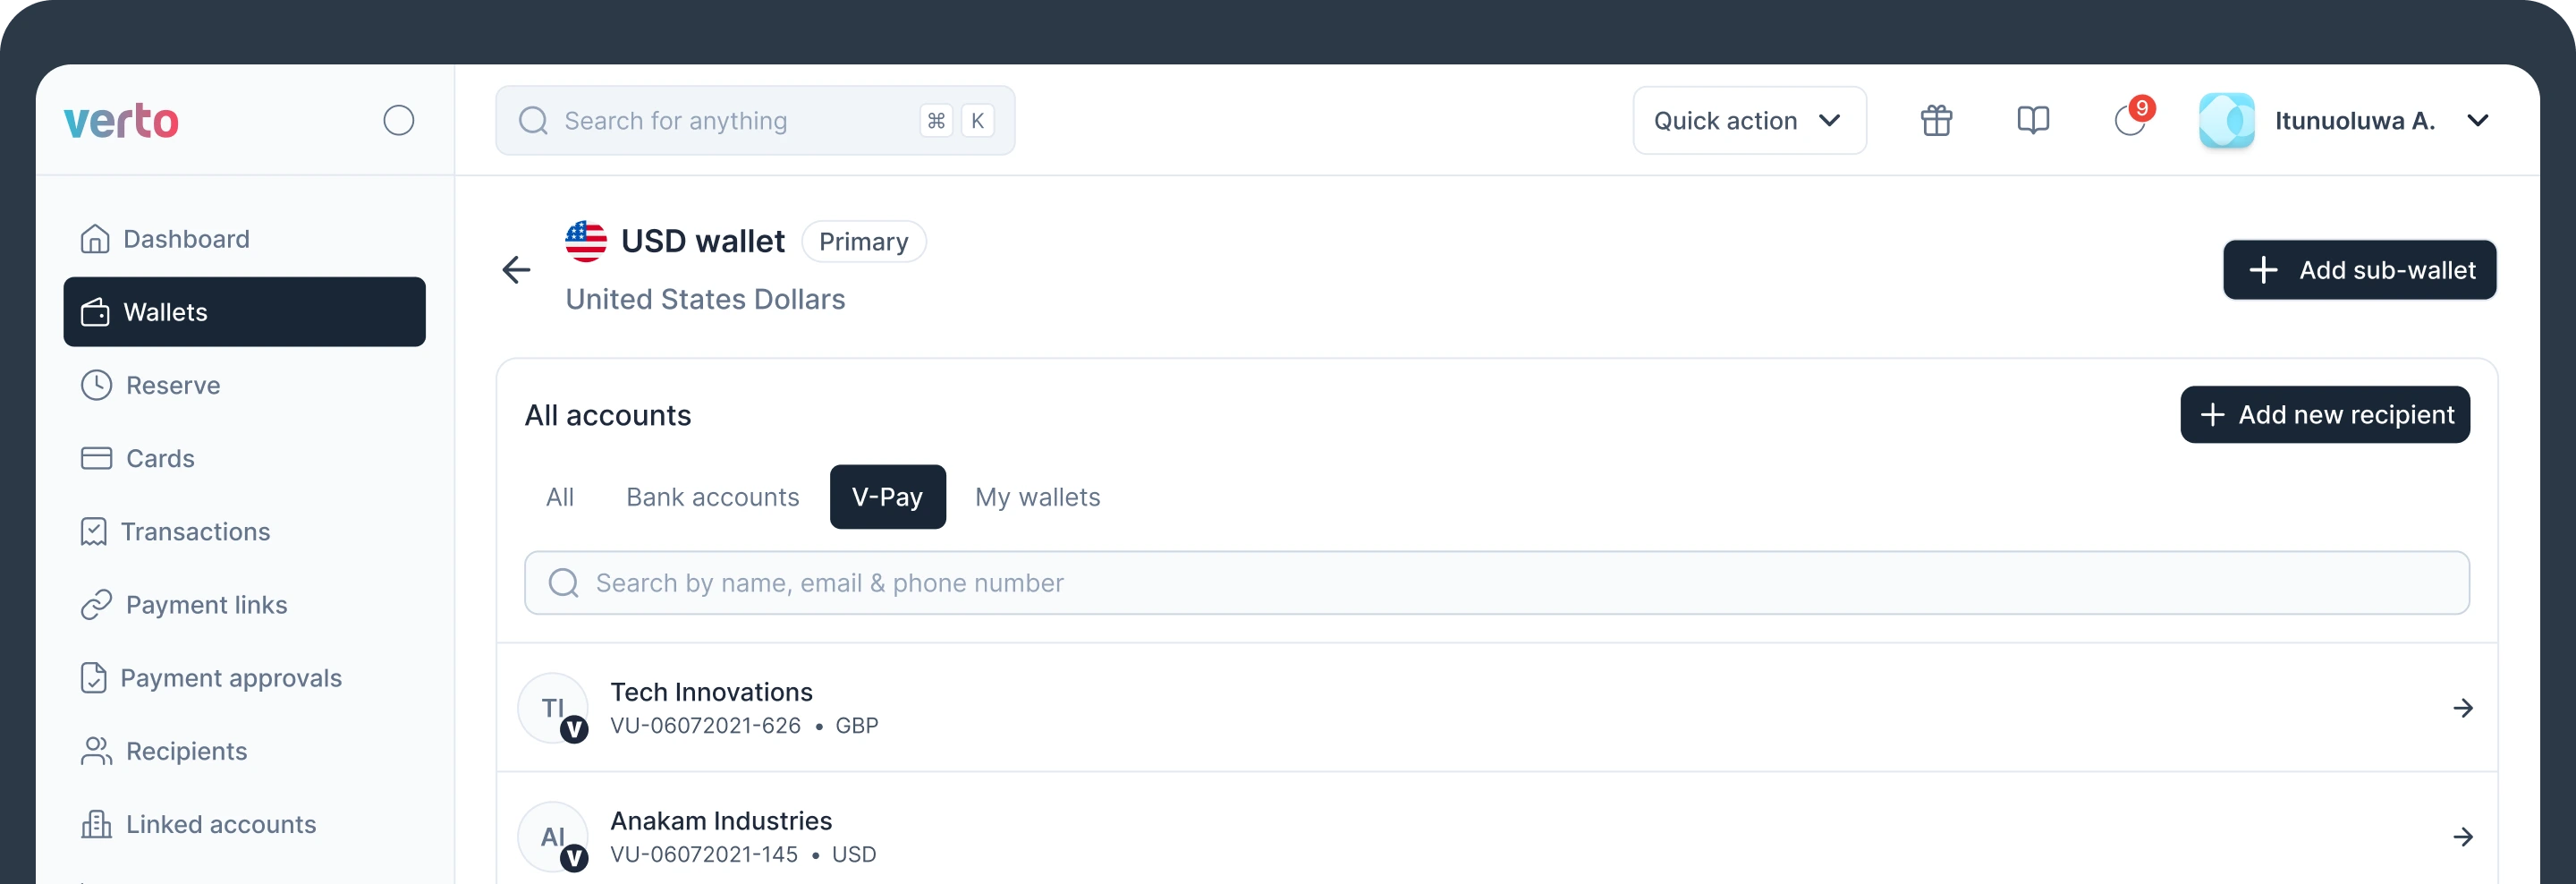Click VU-06072021-626 account ID
The width and height of the screenshot is (2576, 884).
(705, 726)
